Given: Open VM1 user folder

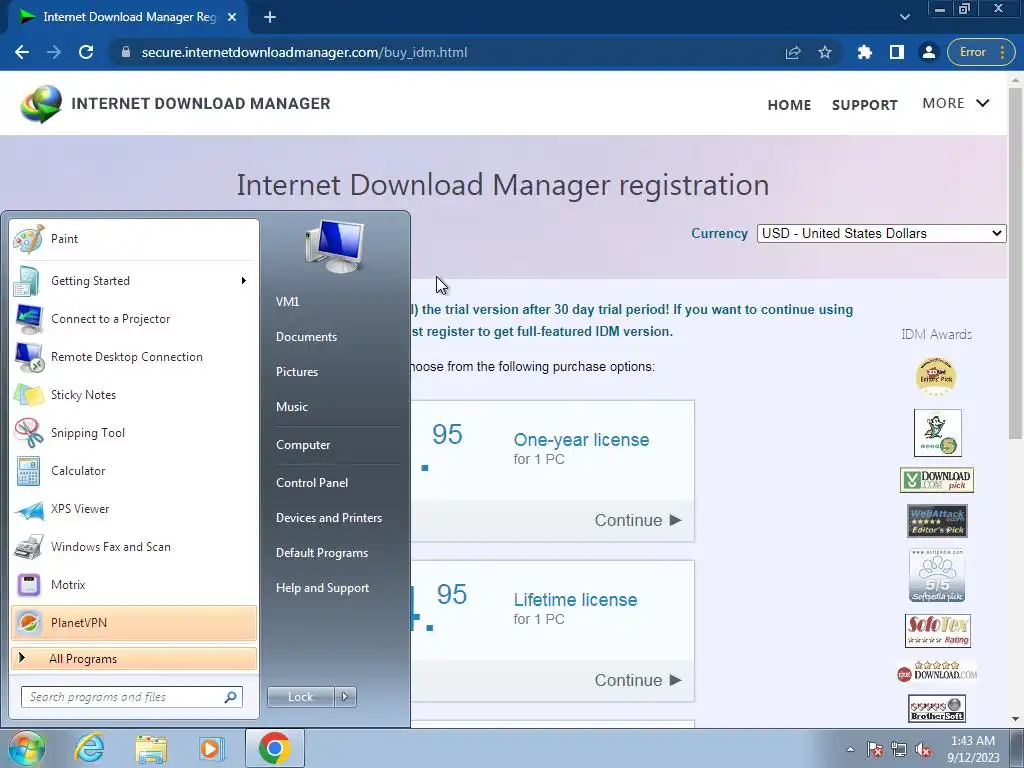Looking at the screenshot, I should click(x=287, y=302).
